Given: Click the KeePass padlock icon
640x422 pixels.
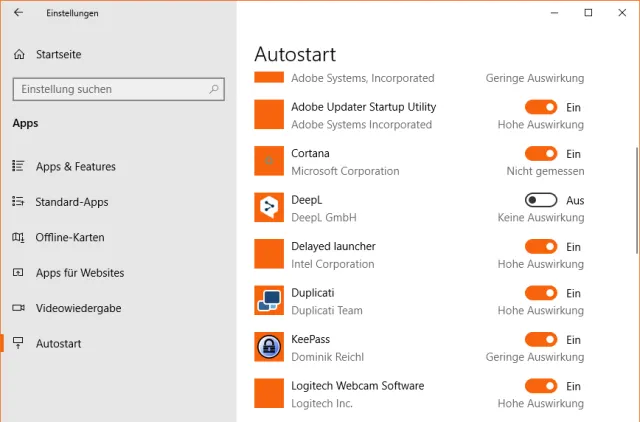Looking at the screenshot, I should pos(270,347).
